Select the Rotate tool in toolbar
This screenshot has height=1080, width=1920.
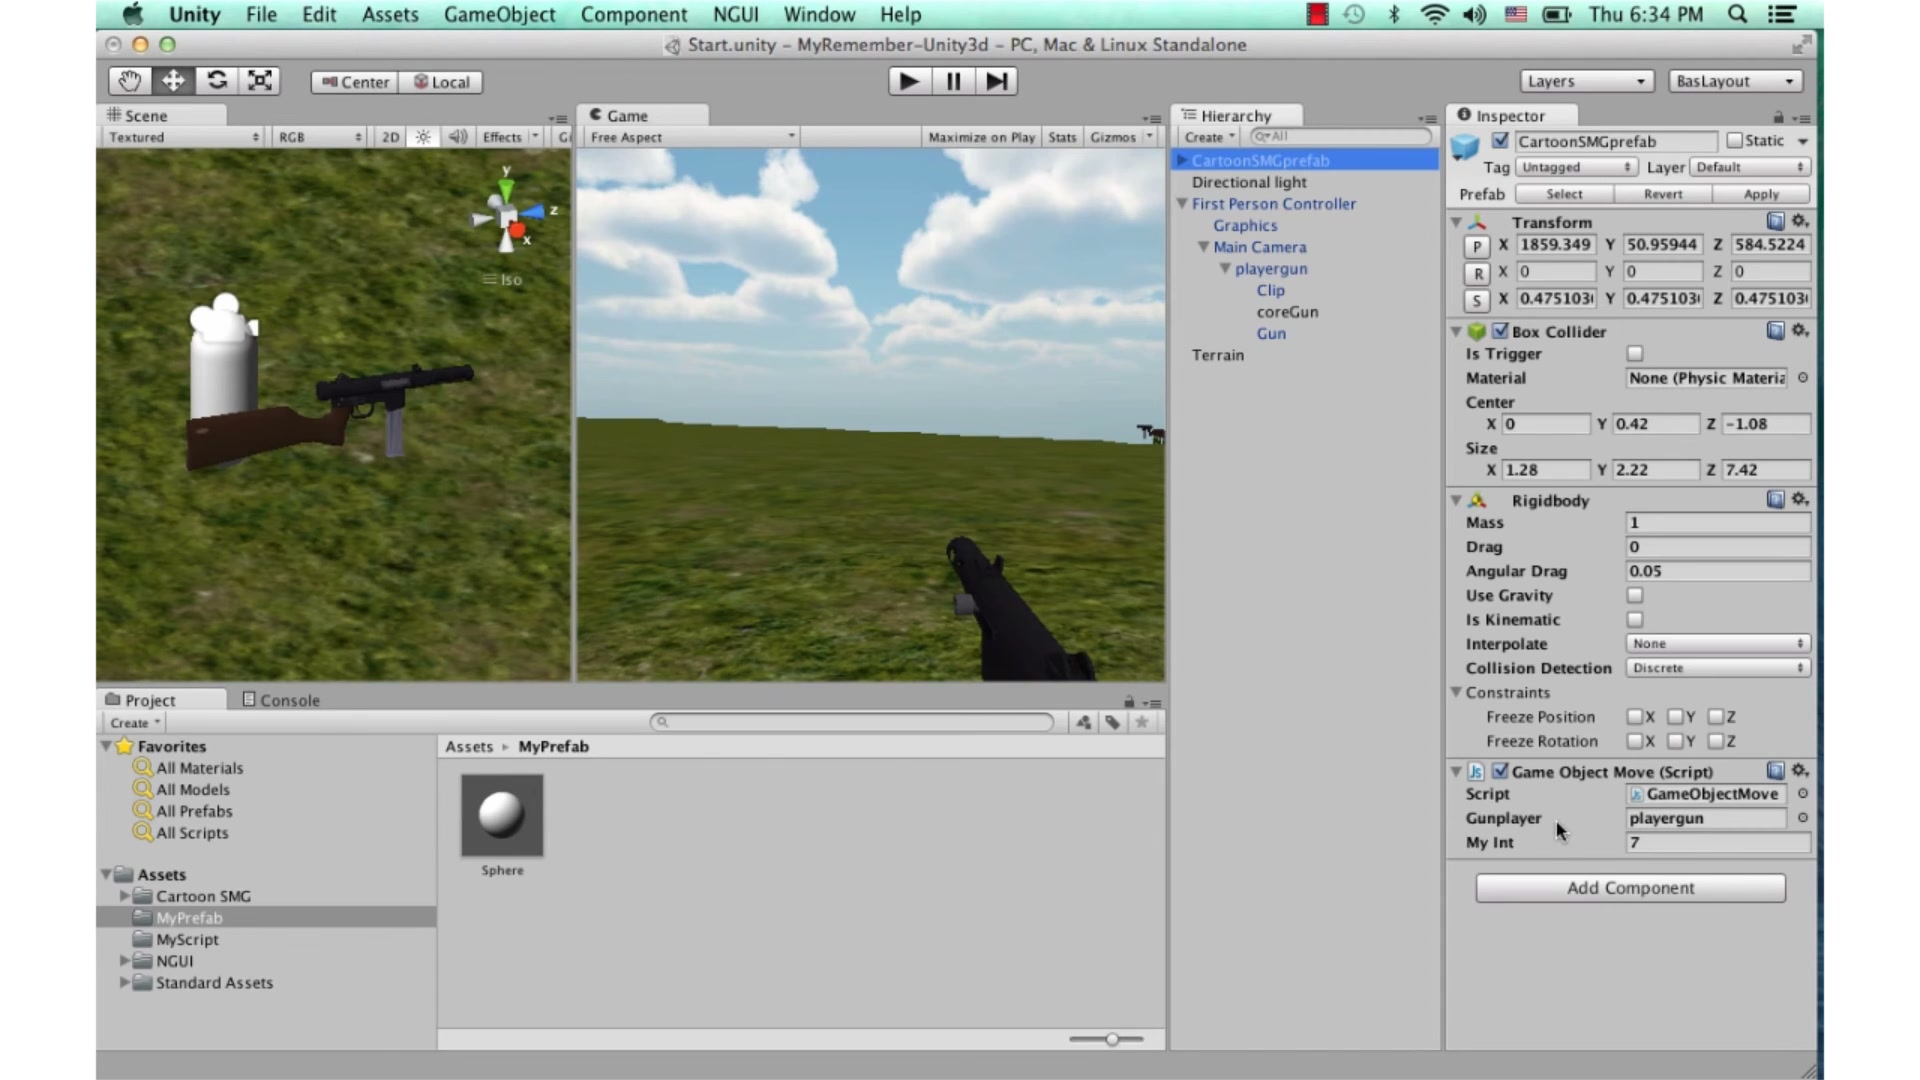click(216, 81)
